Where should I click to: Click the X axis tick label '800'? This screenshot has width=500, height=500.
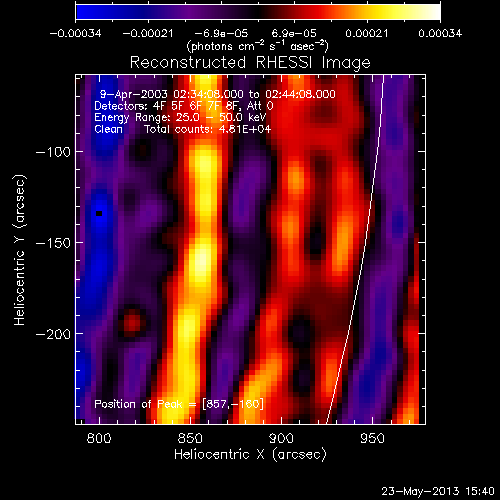[99, 438]
